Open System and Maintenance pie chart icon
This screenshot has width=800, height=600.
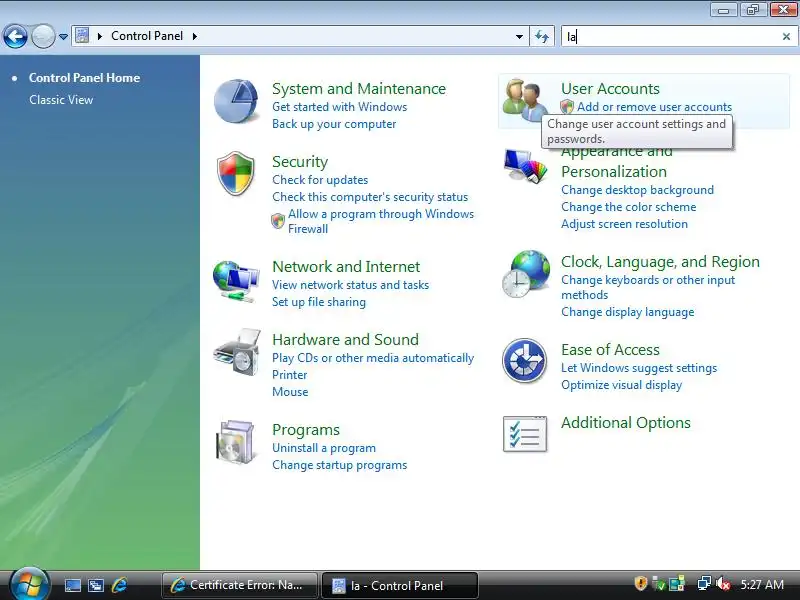click(236, 101)
